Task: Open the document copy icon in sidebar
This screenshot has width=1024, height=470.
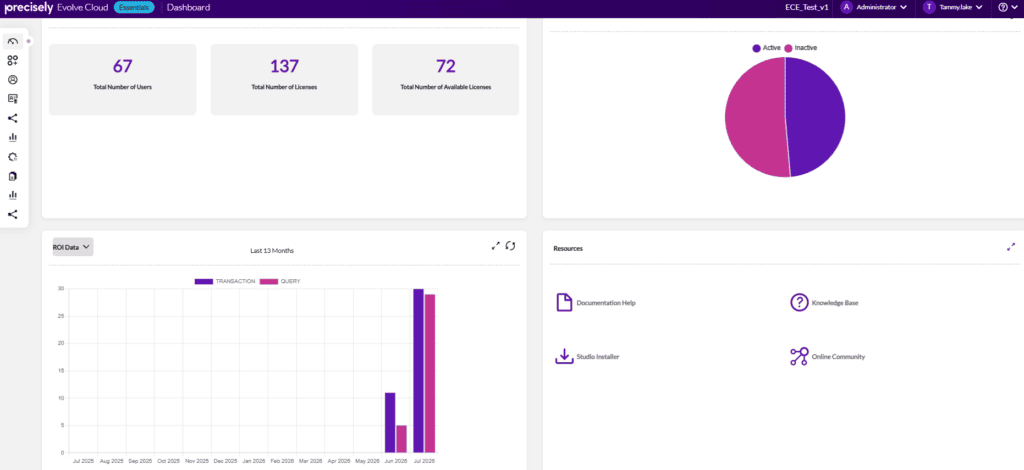Action: coord(12,176)
